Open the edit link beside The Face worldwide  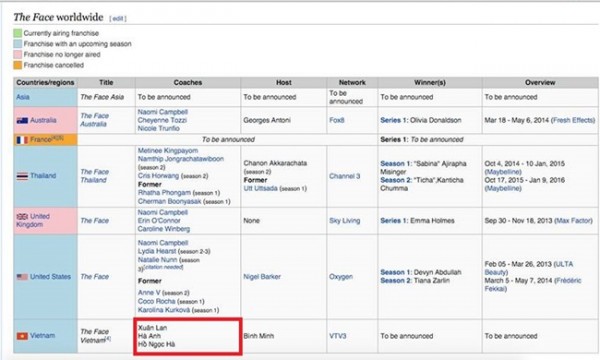pos(118,18)
